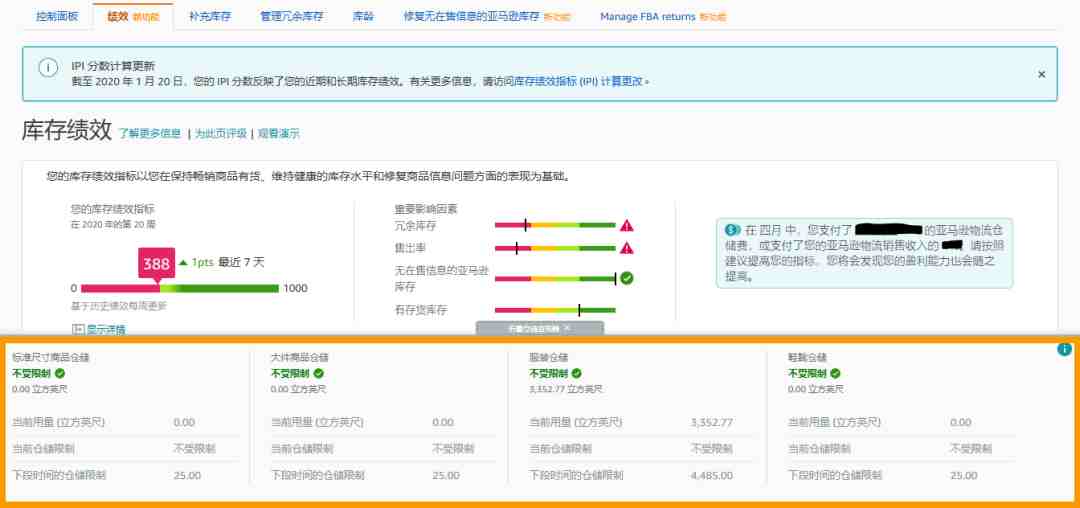This screenshot has height=508, width=1080.
Task: Click the info icon in the IPI banner
Action: click(x=47, y=67)
